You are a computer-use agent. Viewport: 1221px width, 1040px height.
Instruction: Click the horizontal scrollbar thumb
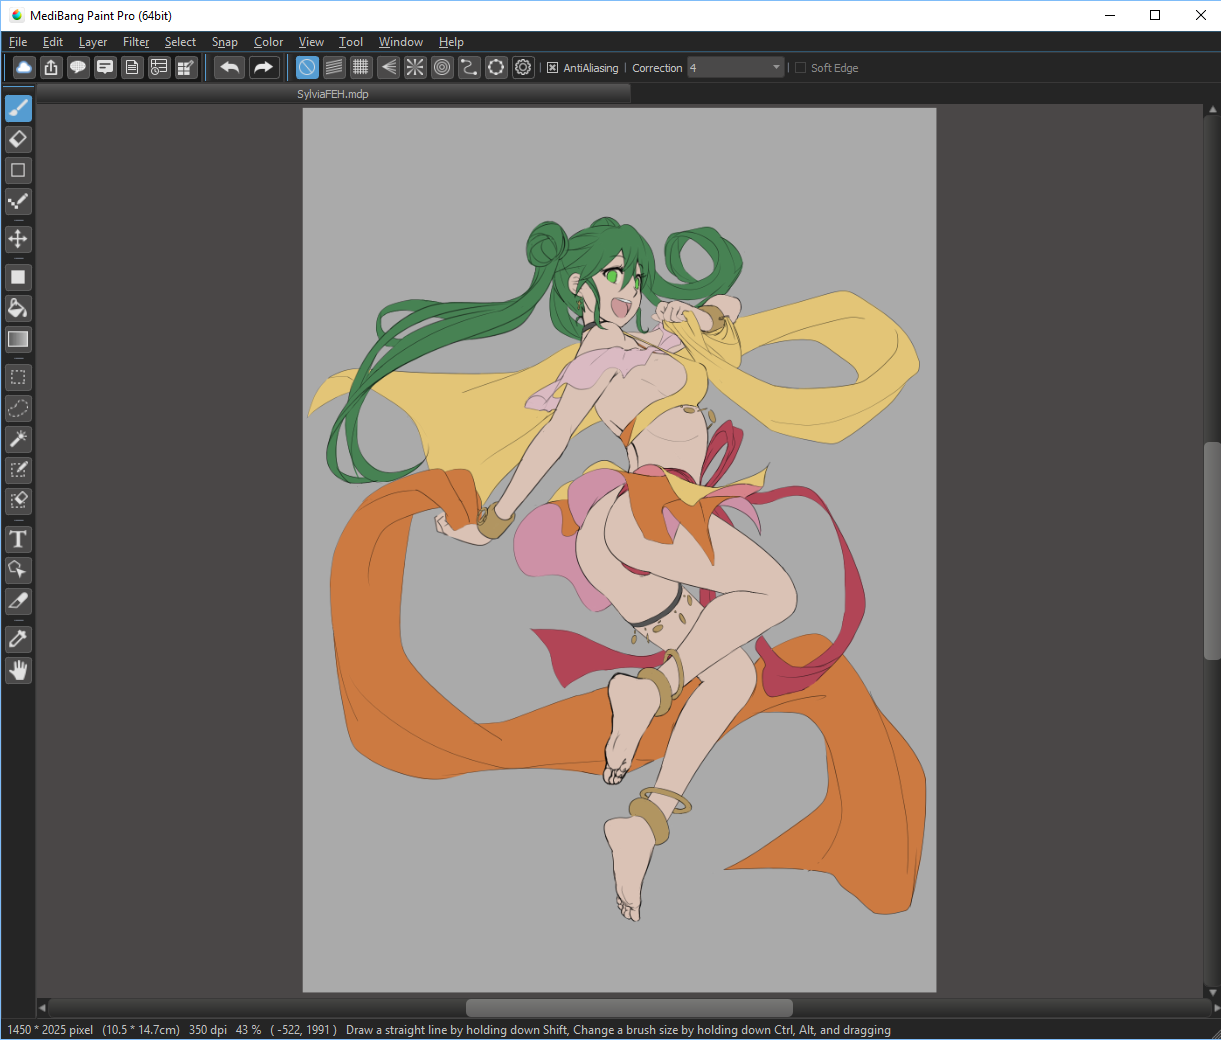coord(629,1008)
